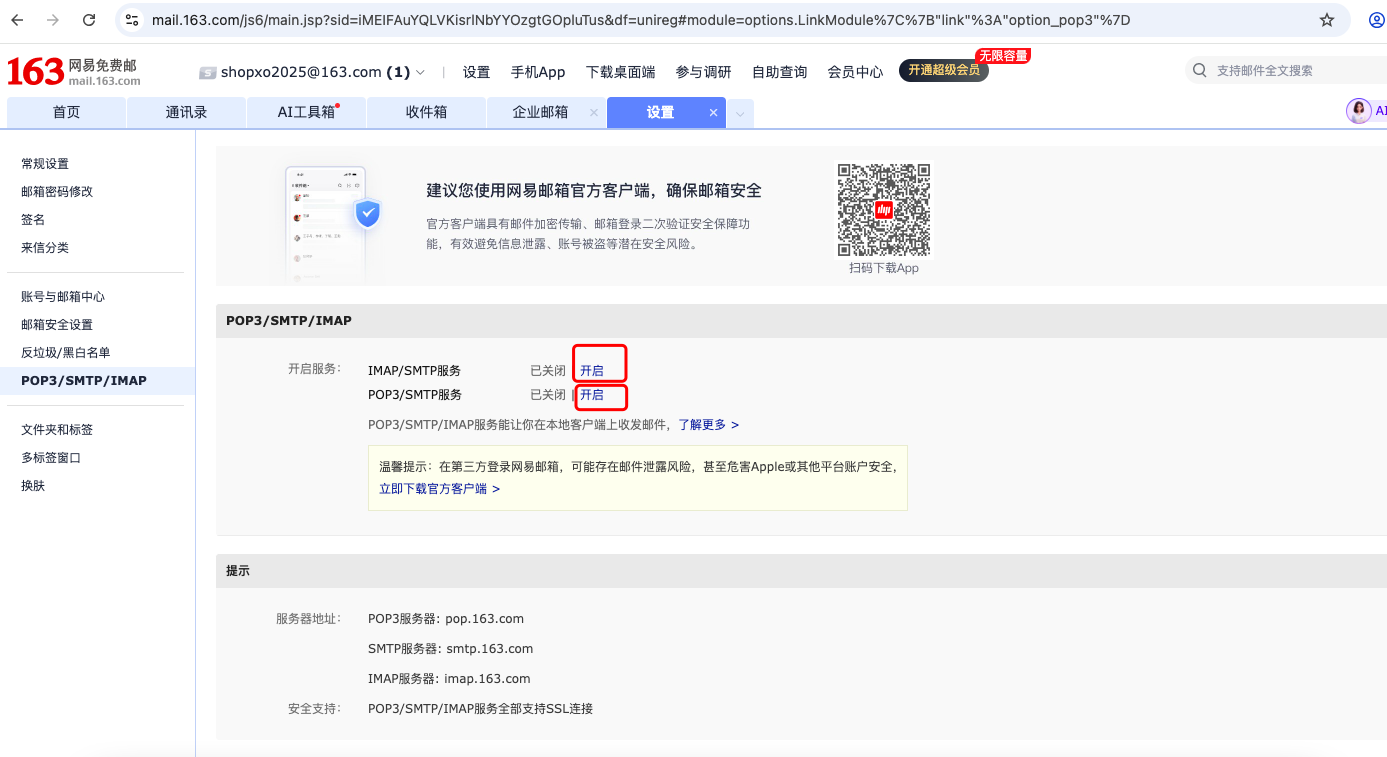Open the Chrome profile icon

[1376, 20]
